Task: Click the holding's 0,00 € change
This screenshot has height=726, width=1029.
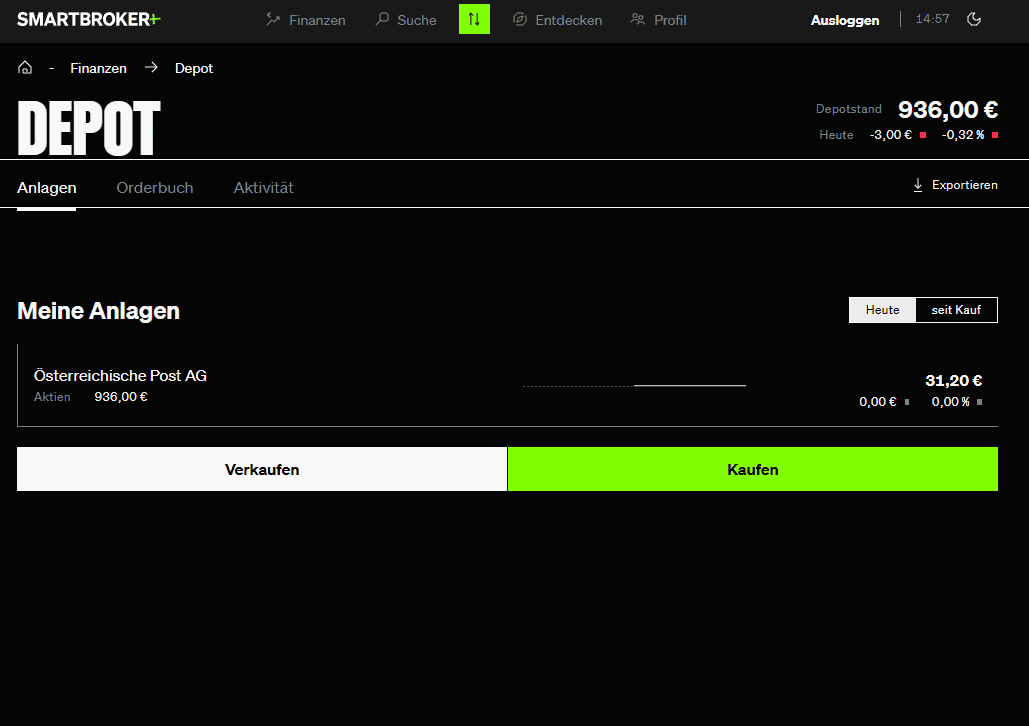Action: 877,402
